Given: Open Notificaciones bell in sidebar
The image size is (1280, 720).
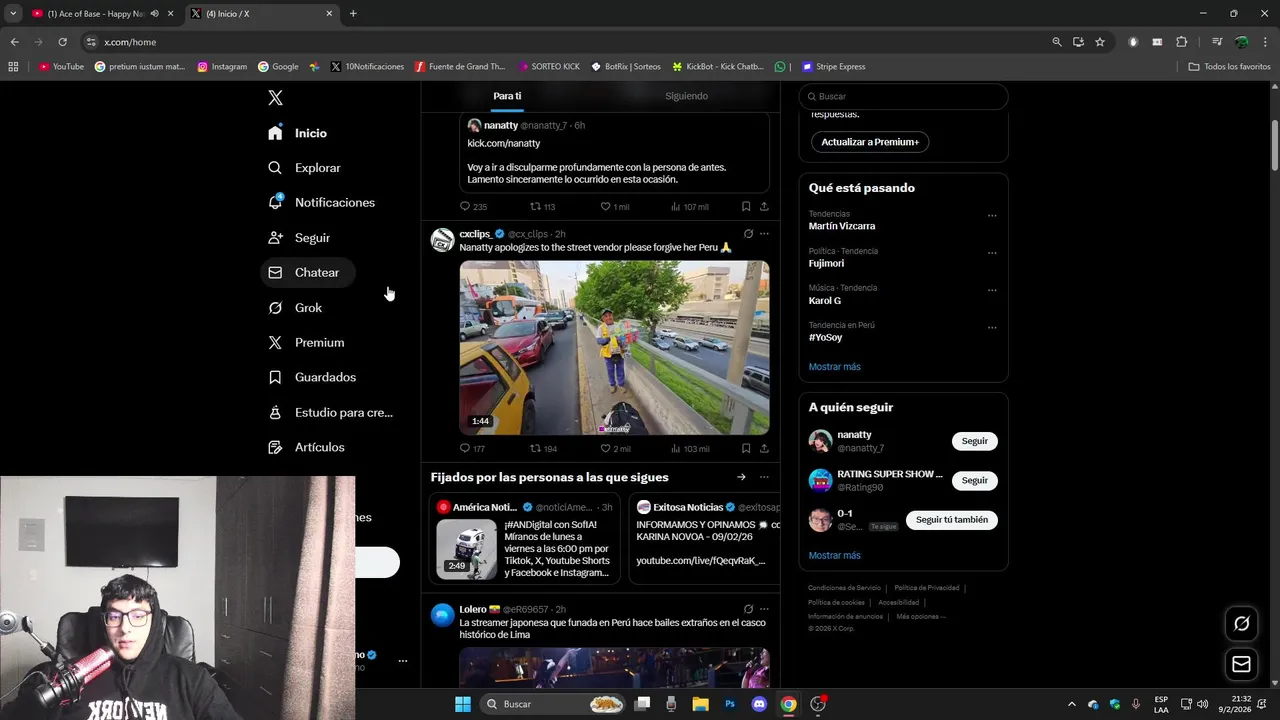Looking at the screenshot, I should tap(322, 202).
